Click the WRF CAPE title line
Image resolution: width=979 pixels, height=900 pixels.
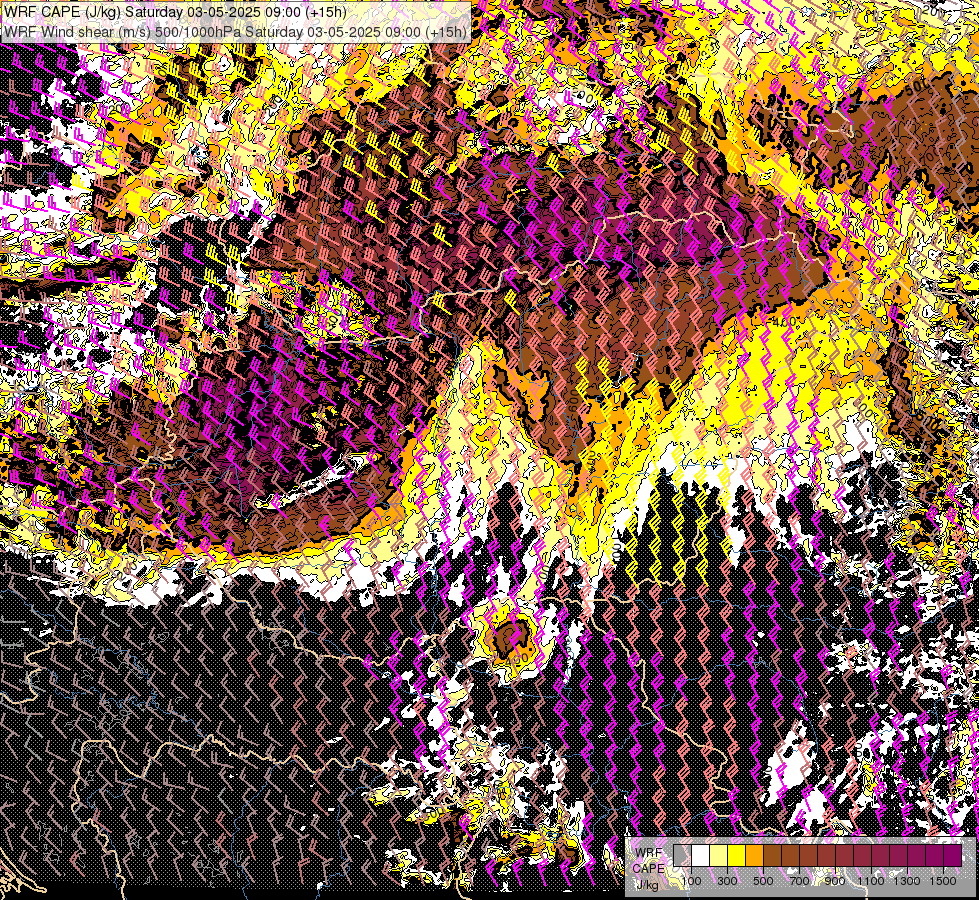[175, 12]
